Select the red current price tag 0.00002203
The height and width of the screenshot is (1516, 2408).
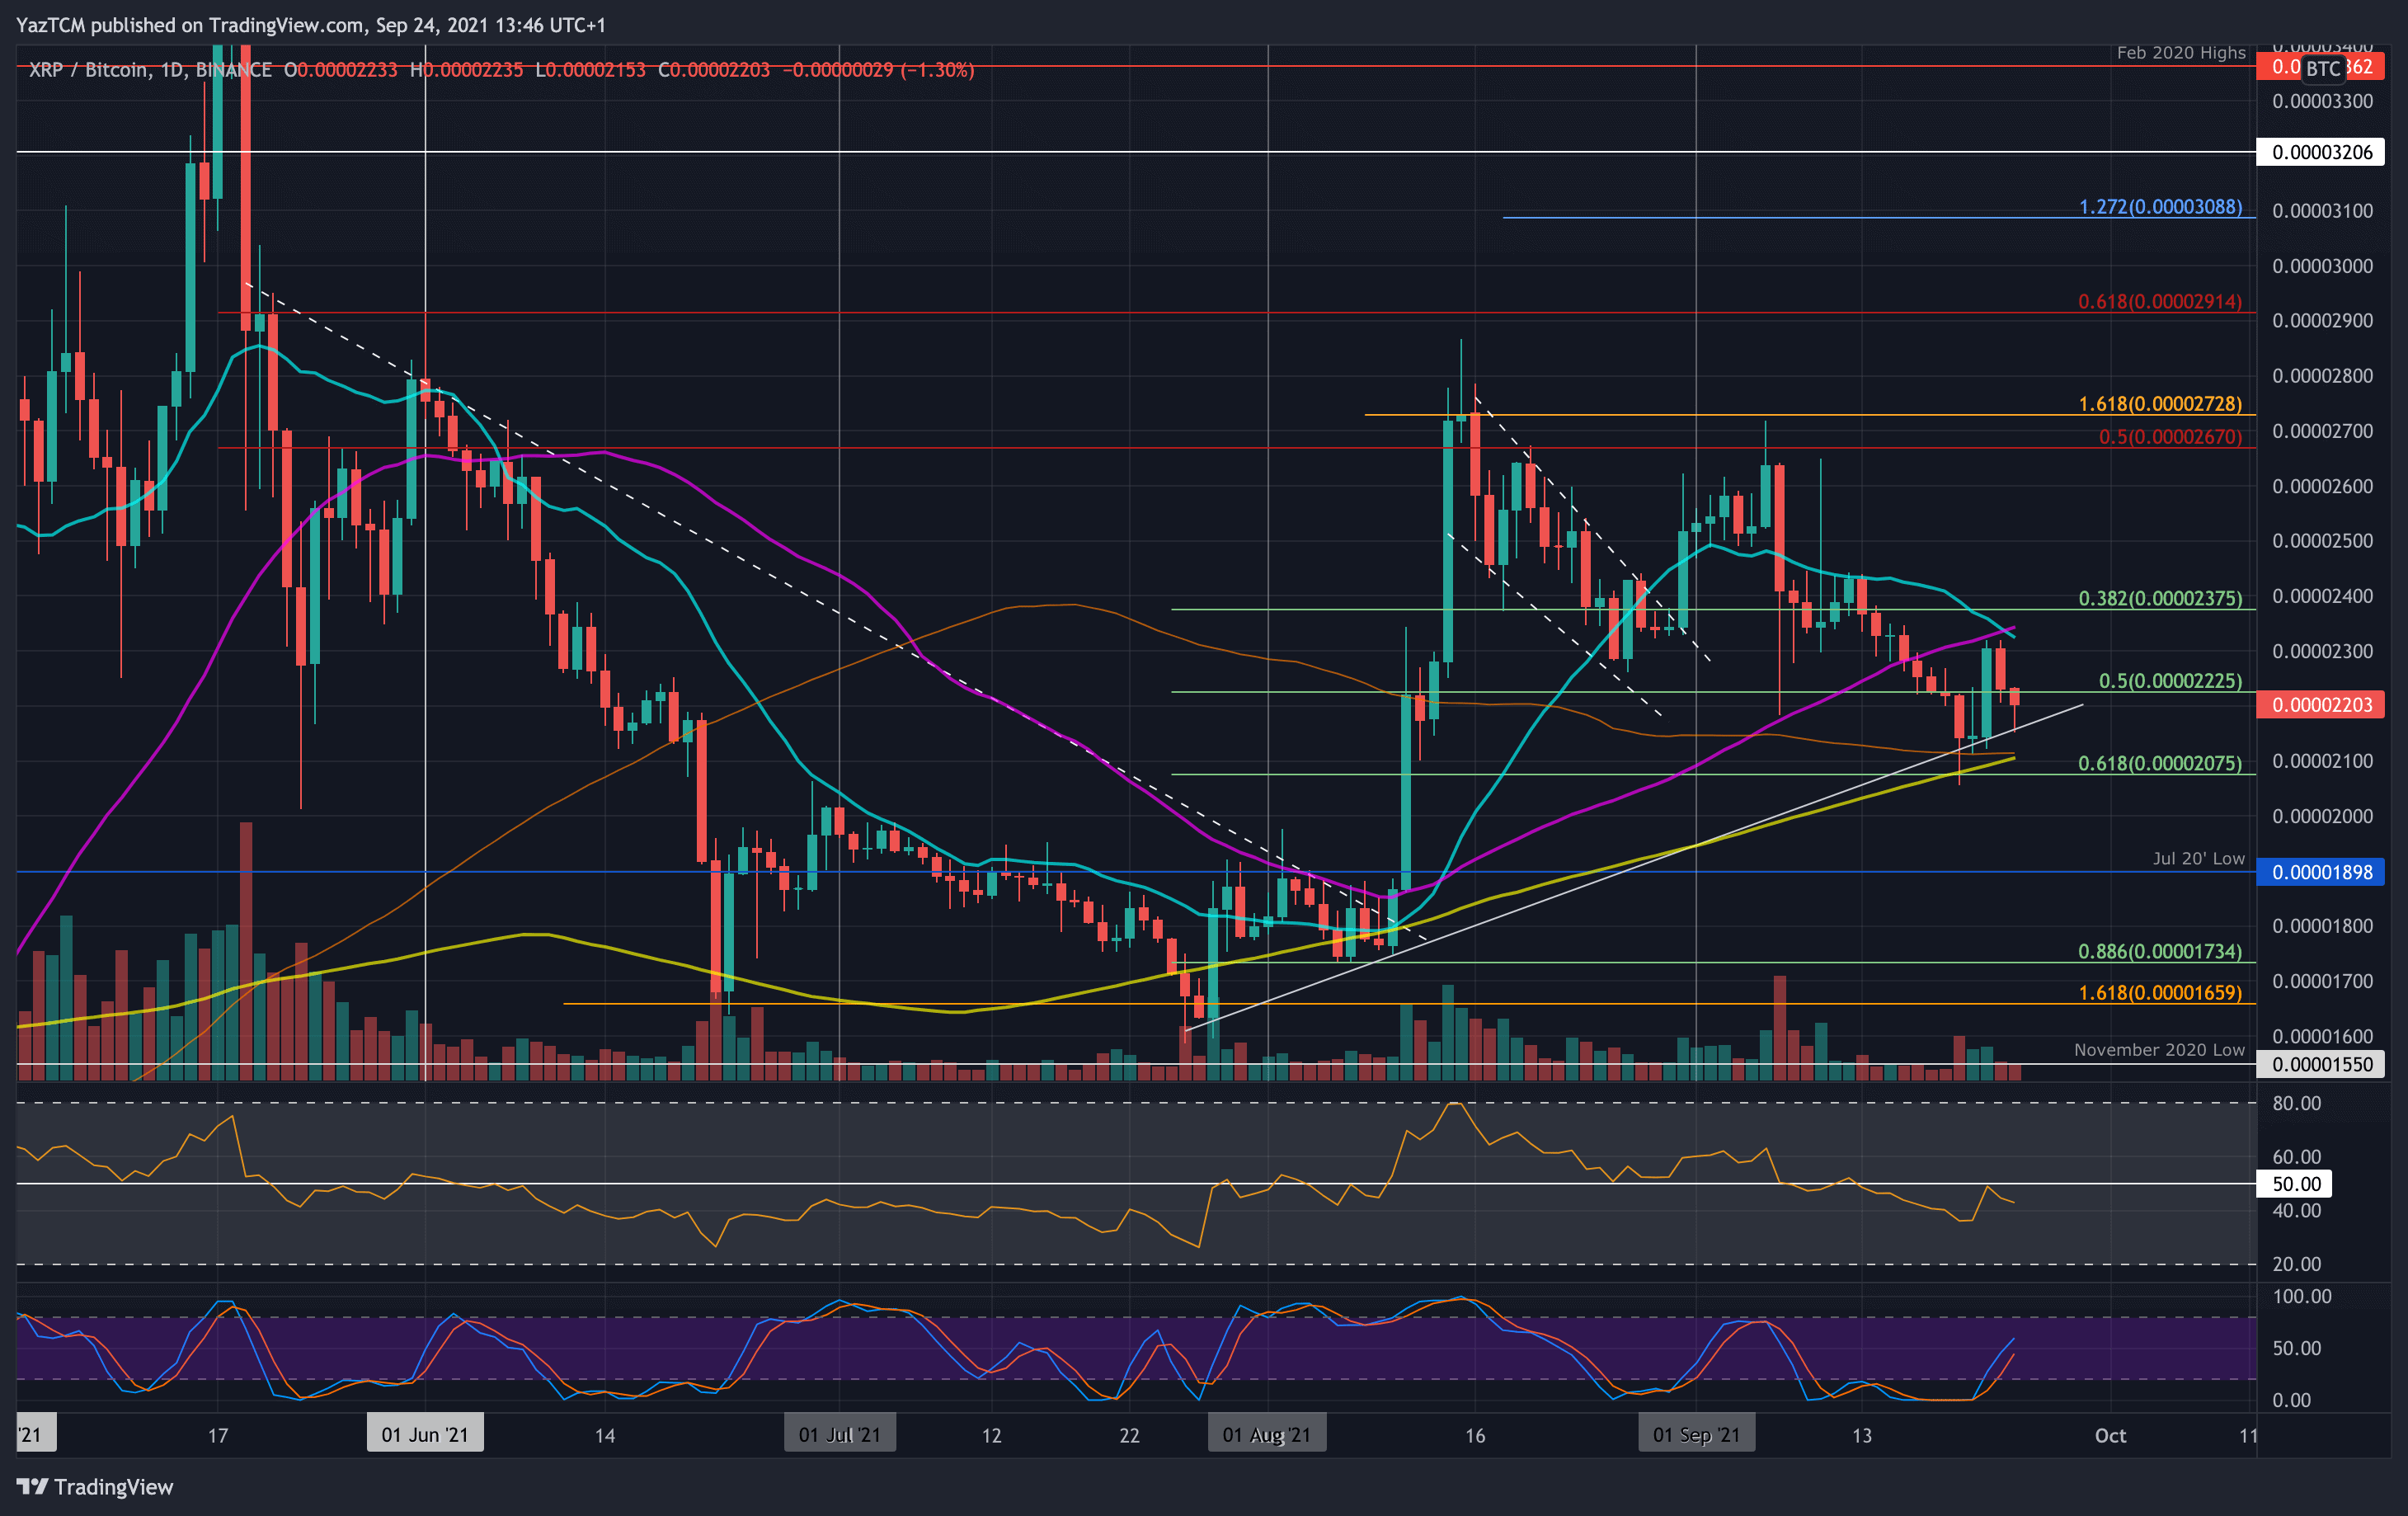[2322, 705]
